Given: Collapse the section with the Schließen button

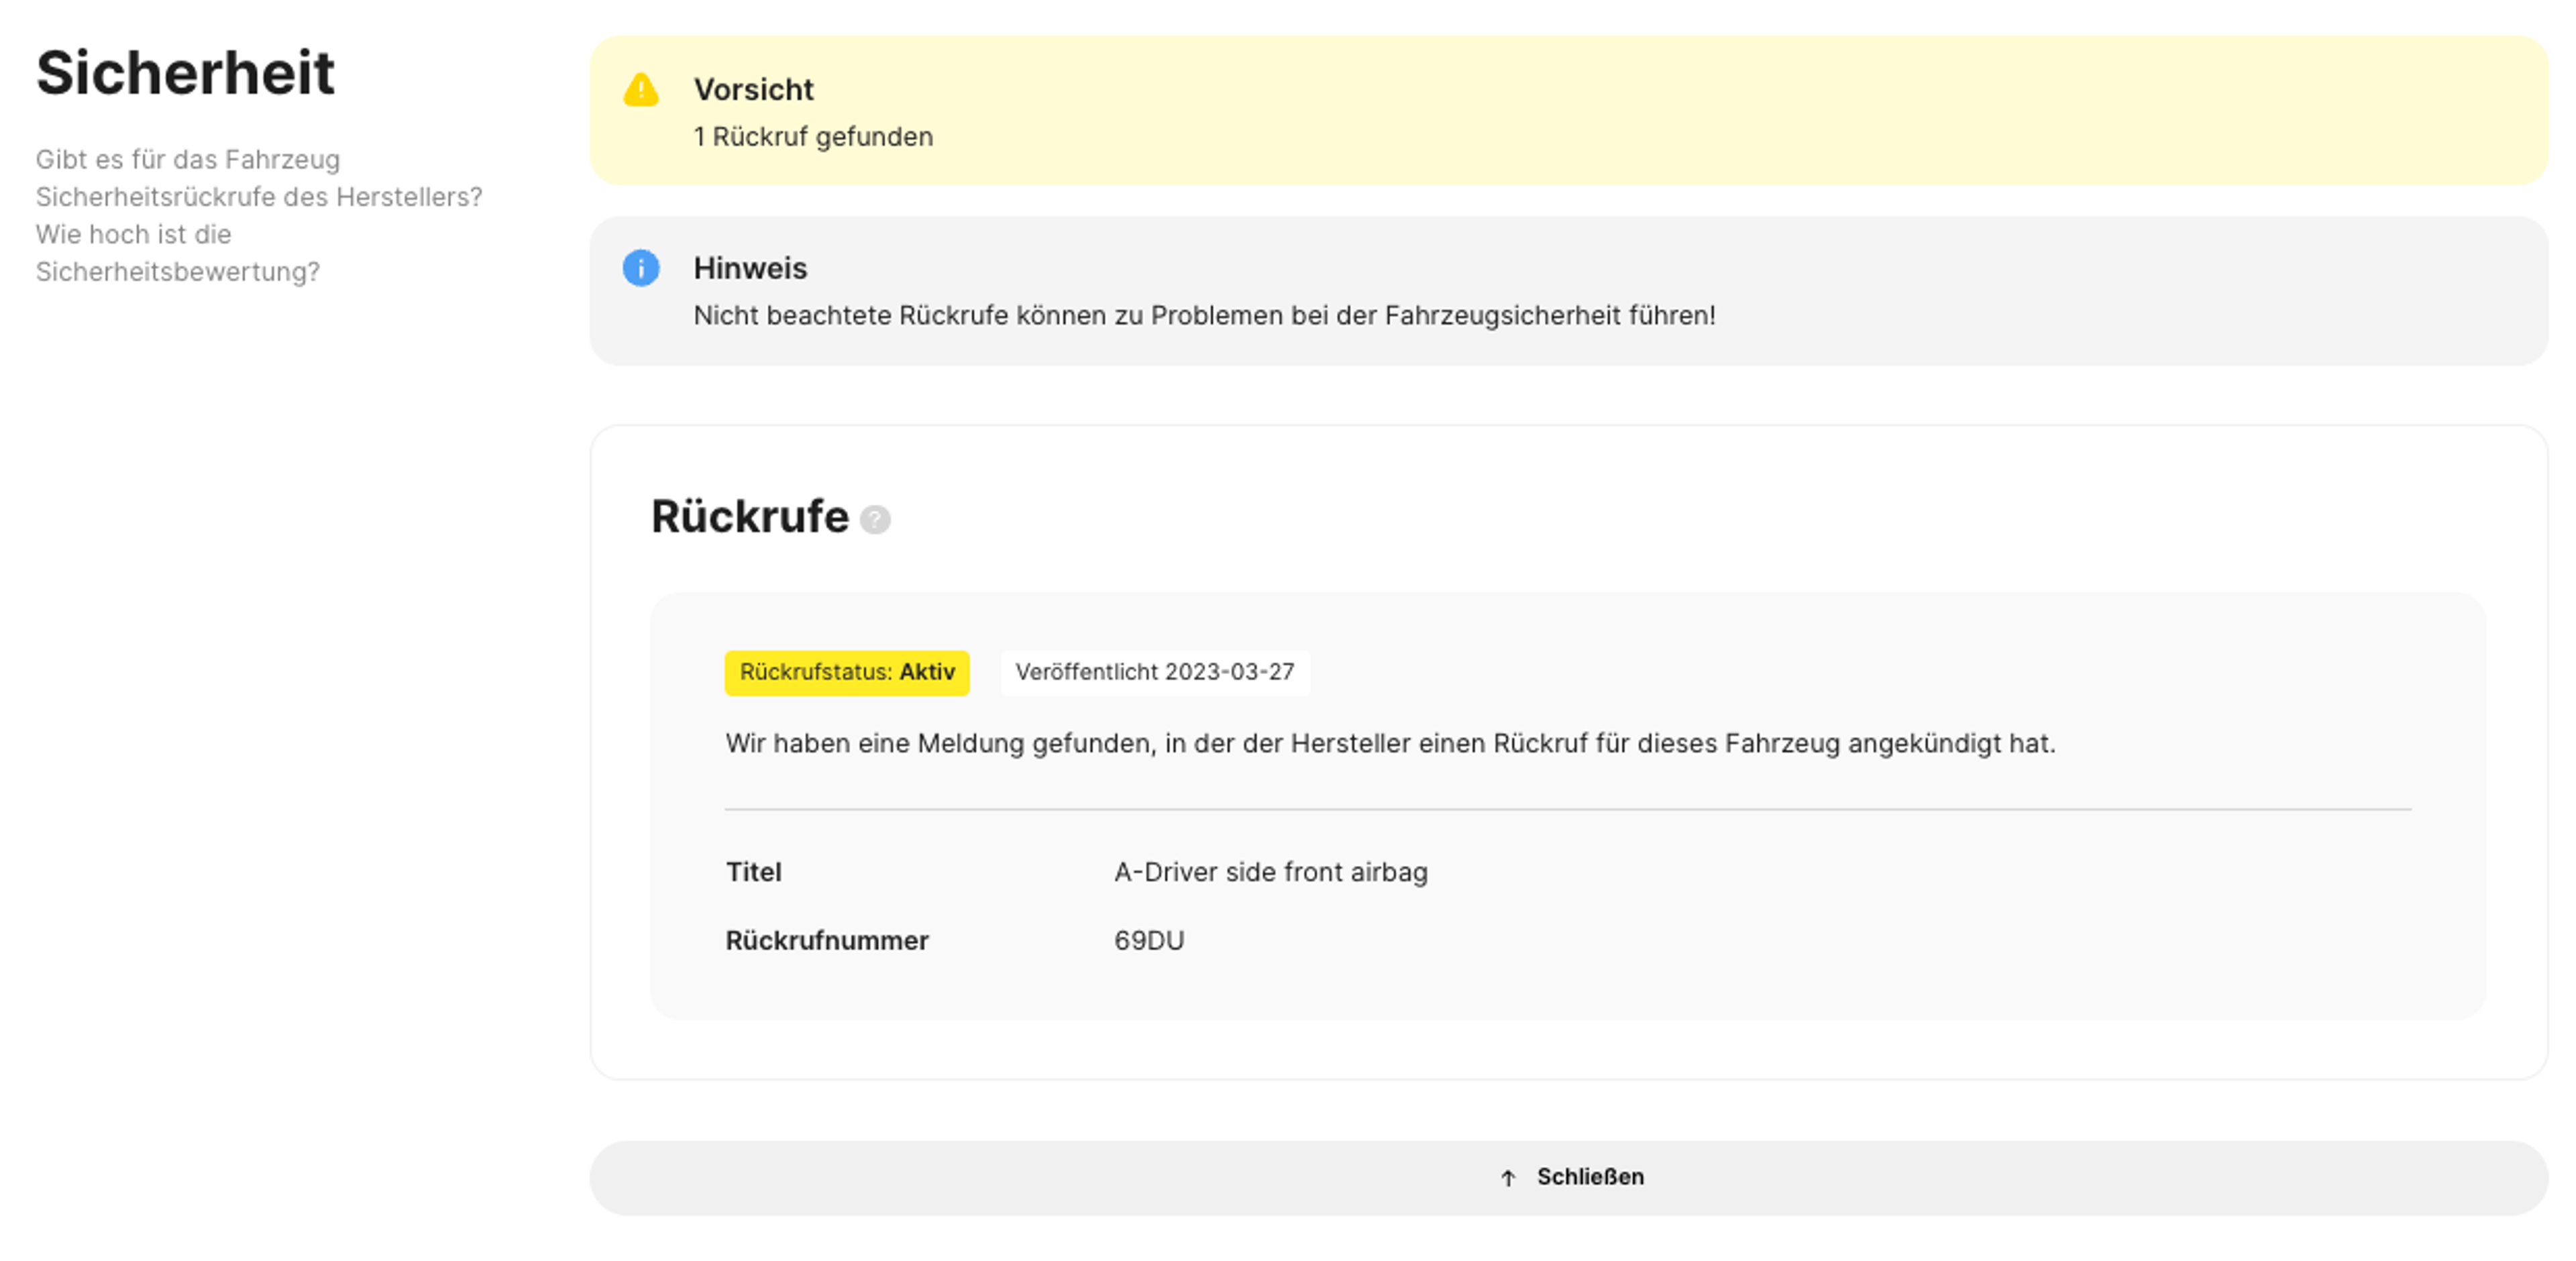Looking at the screenshot, I should point(1590,1177).
